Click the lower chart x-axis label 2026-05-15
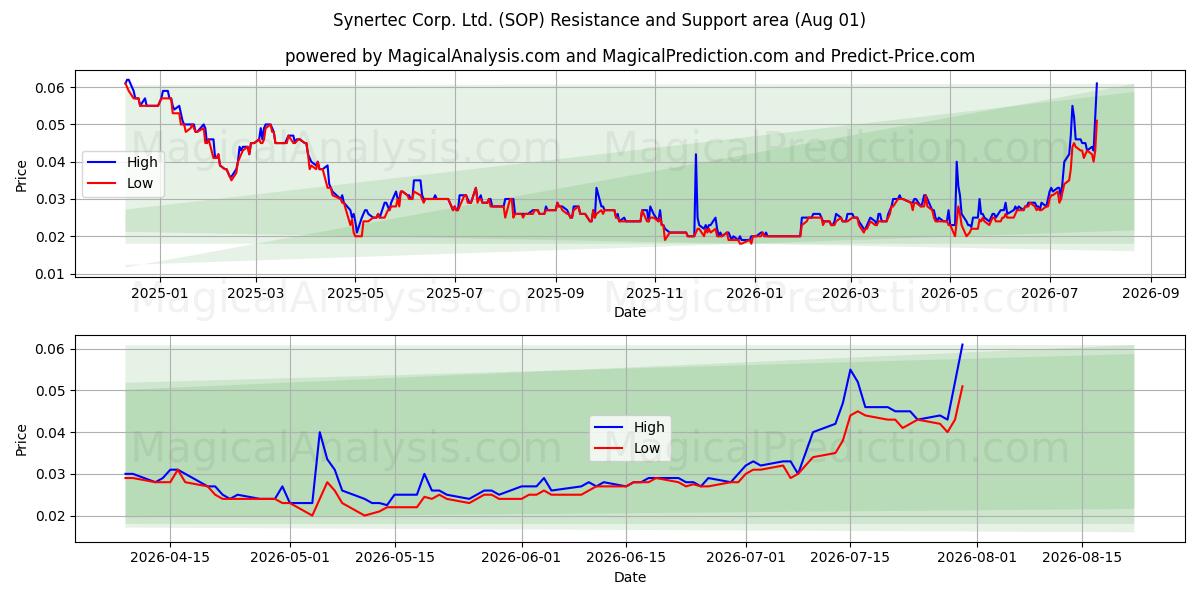 (x=395, y=559)
